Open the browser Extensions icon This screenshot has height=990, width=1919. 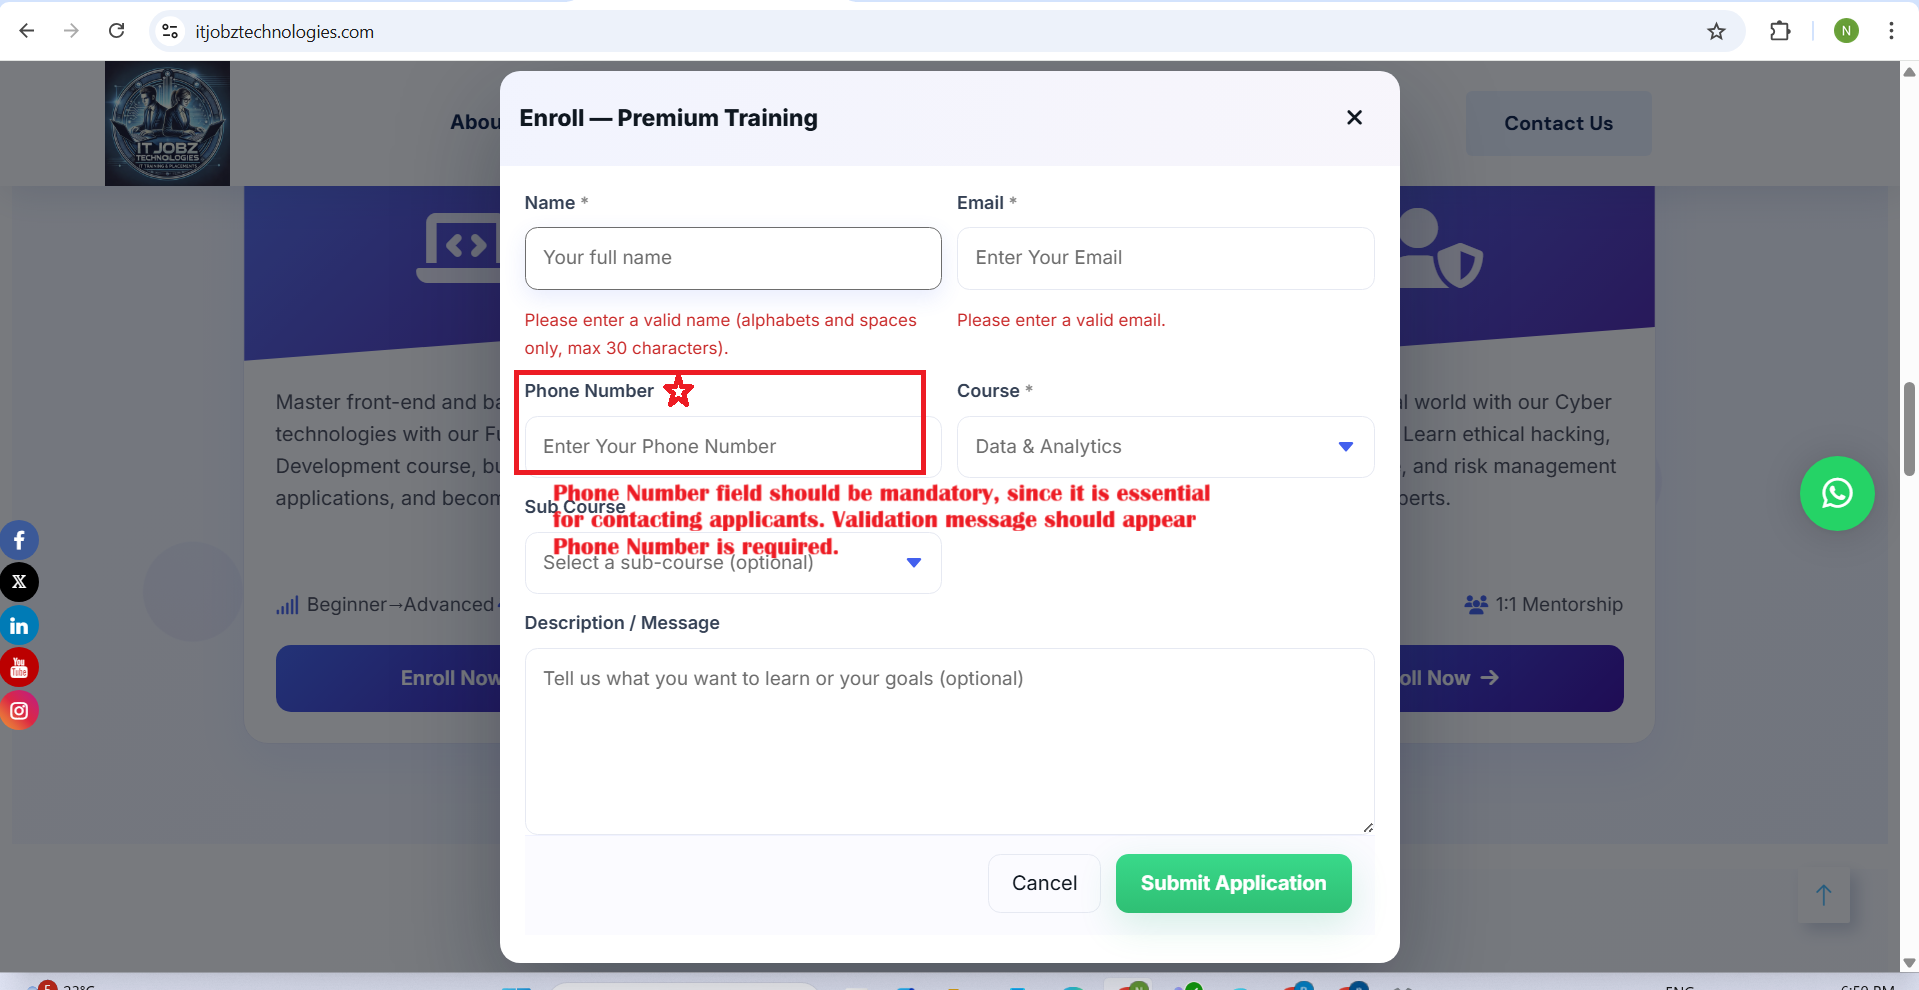tap(1780, 32)
